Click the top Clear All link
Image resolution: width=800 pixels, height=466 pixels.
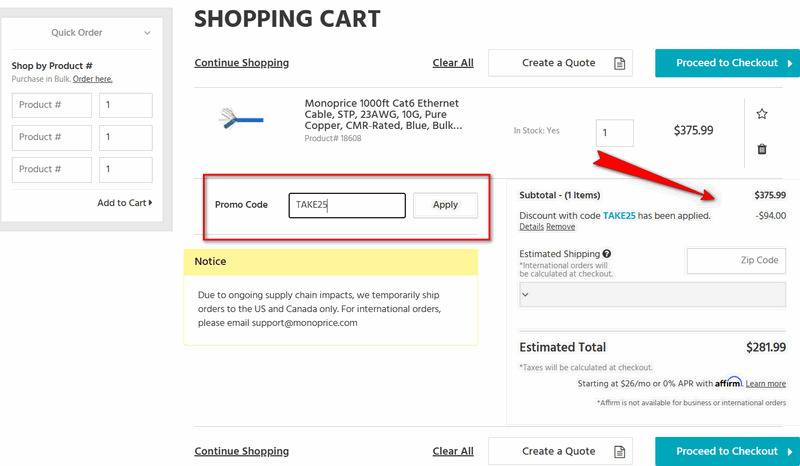click(453, 63)
